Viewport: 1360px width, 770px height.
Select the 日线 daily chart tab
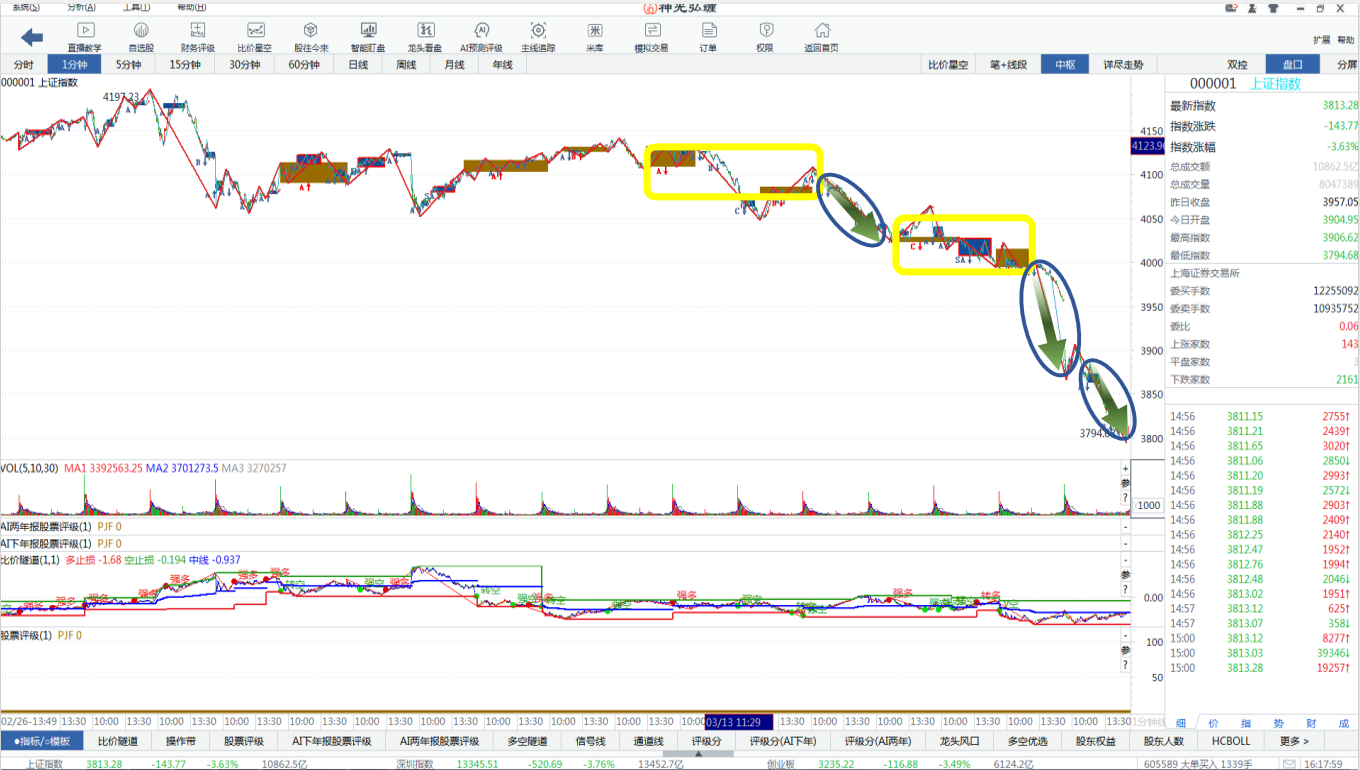tap(358, 65)
